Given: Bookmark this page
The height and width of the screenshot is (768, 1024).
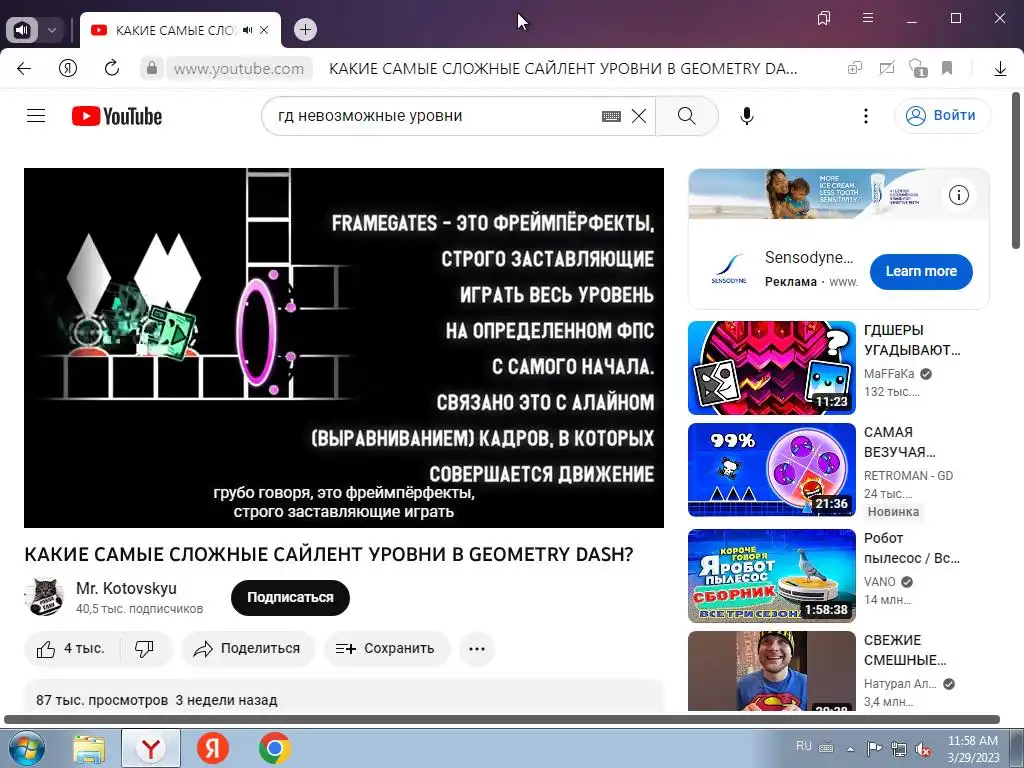Looking at the screenshot, I should pos(947,68).
